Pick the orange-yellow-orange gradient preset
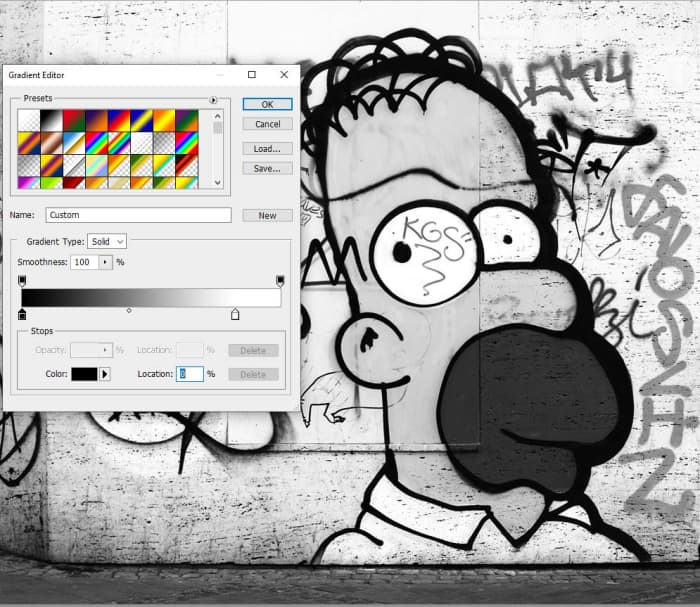This screenshot has width=700, height=607. 164,121
